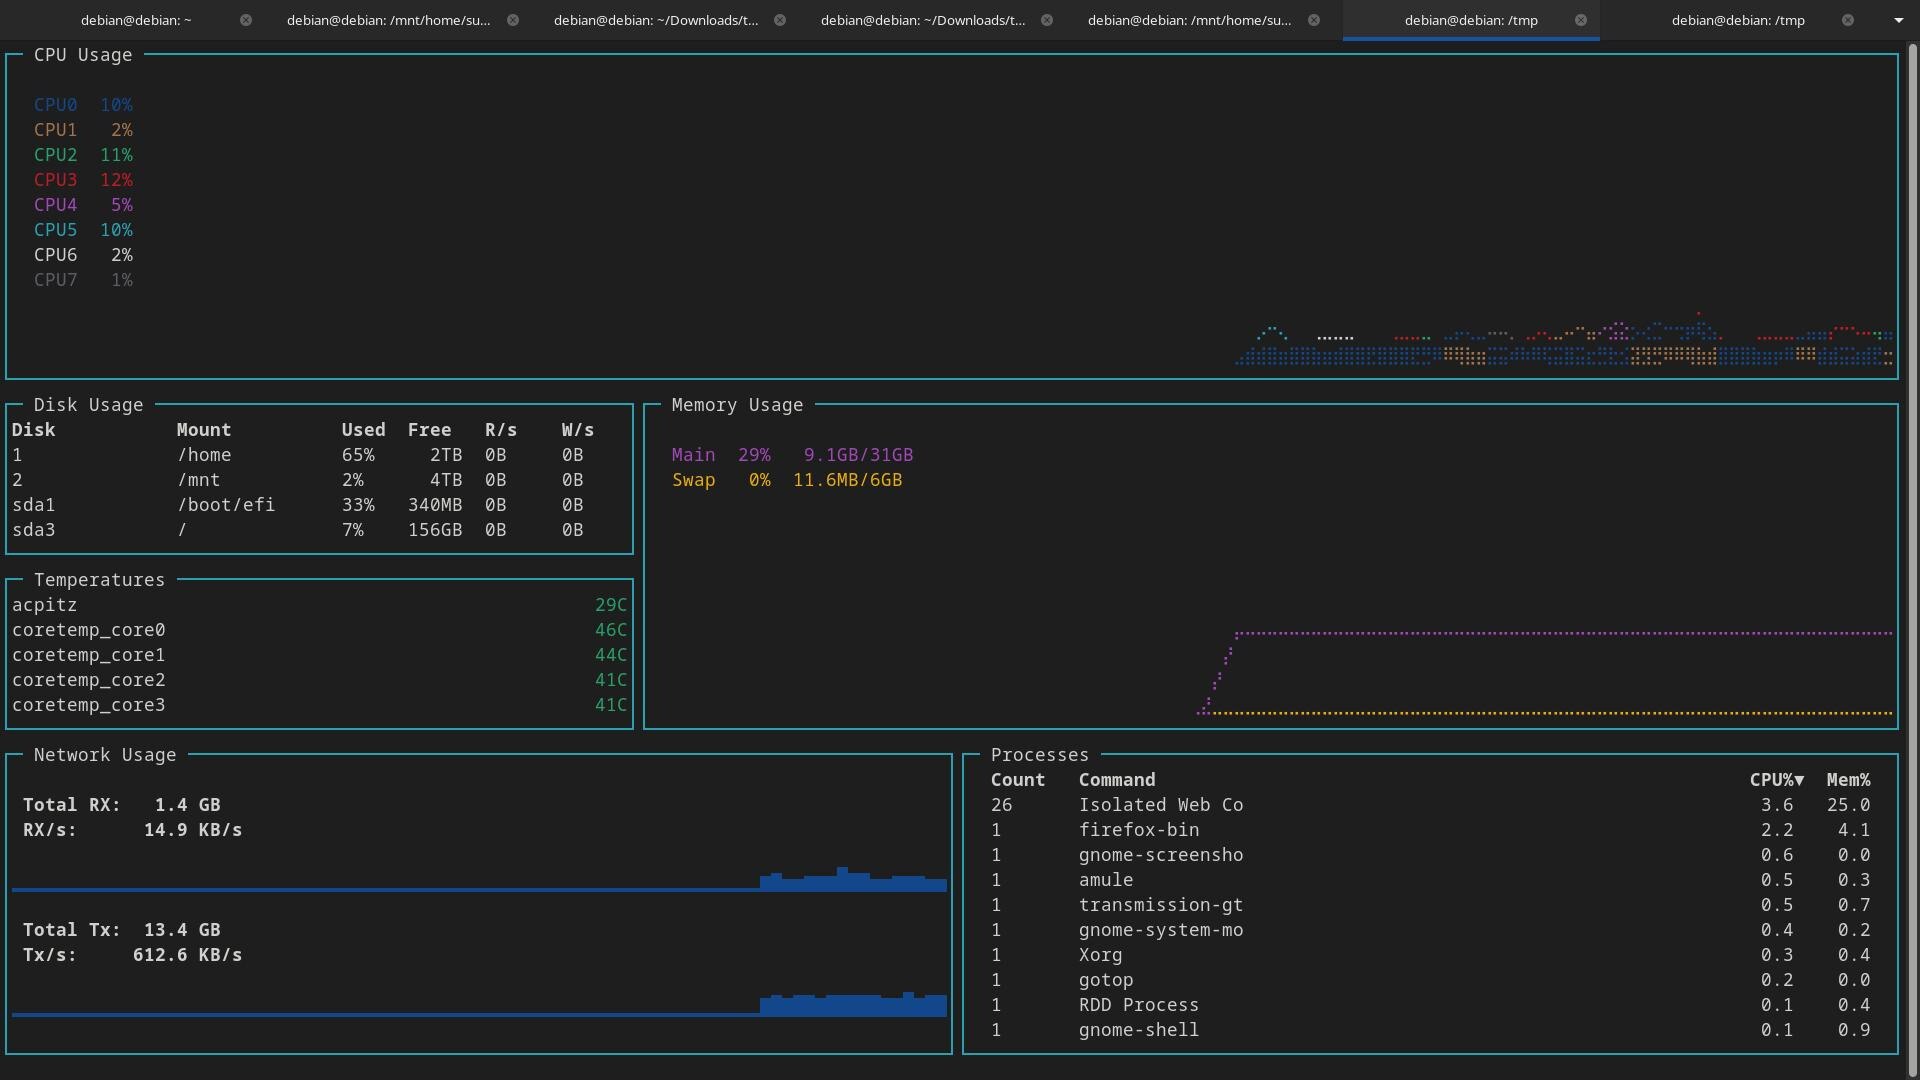Viewport: 1920px width, 1080px height.
Task: Switch to the debian@debian: ~ tab
Action: (136, 20)
